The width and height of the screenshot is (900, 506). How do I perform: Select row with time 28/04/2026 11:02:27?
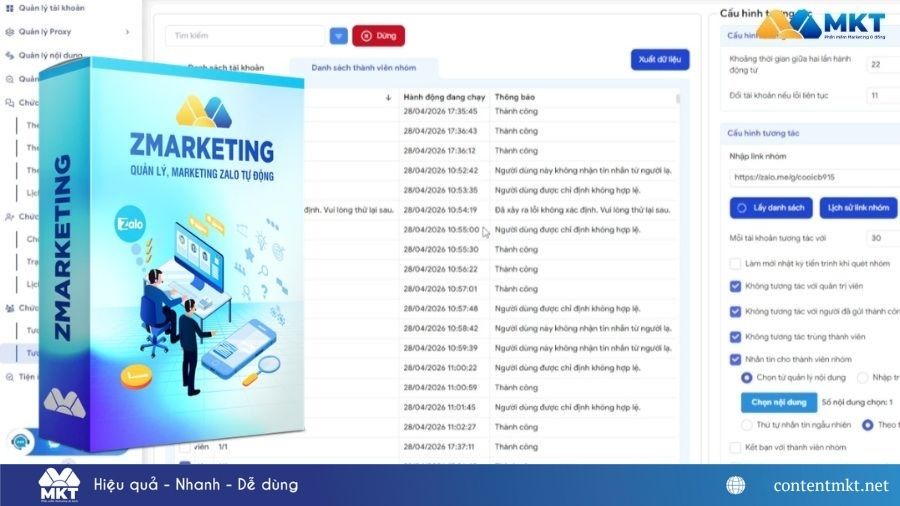440,427
